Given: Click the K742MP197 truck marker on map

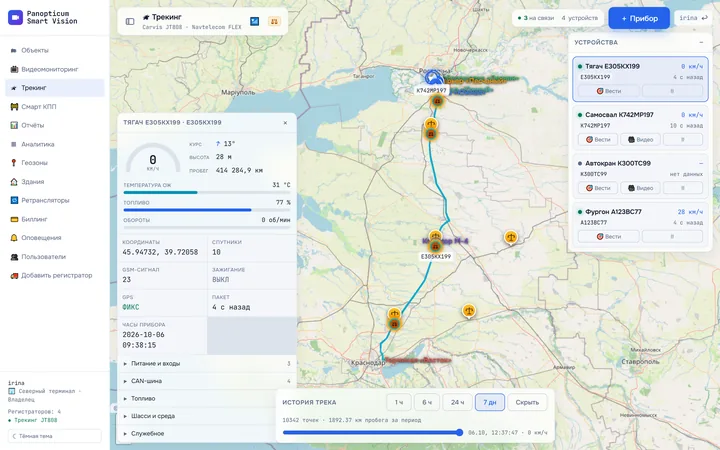Looking at the screenshot, I should tap(433, 79).
